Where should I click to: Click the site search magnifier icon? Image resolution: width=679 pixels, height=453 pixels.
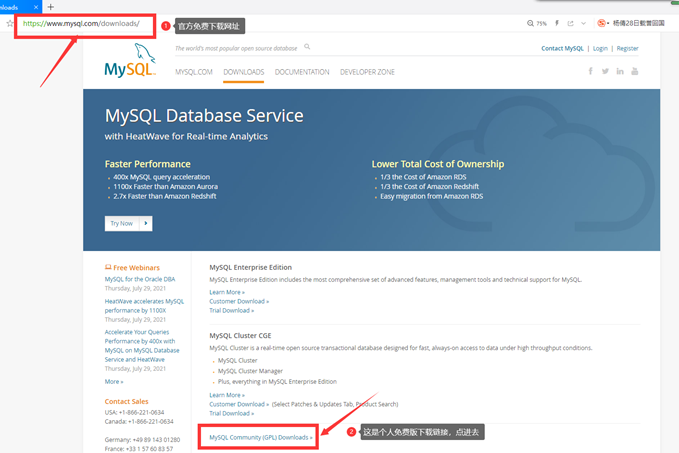[x=307, y=47]
